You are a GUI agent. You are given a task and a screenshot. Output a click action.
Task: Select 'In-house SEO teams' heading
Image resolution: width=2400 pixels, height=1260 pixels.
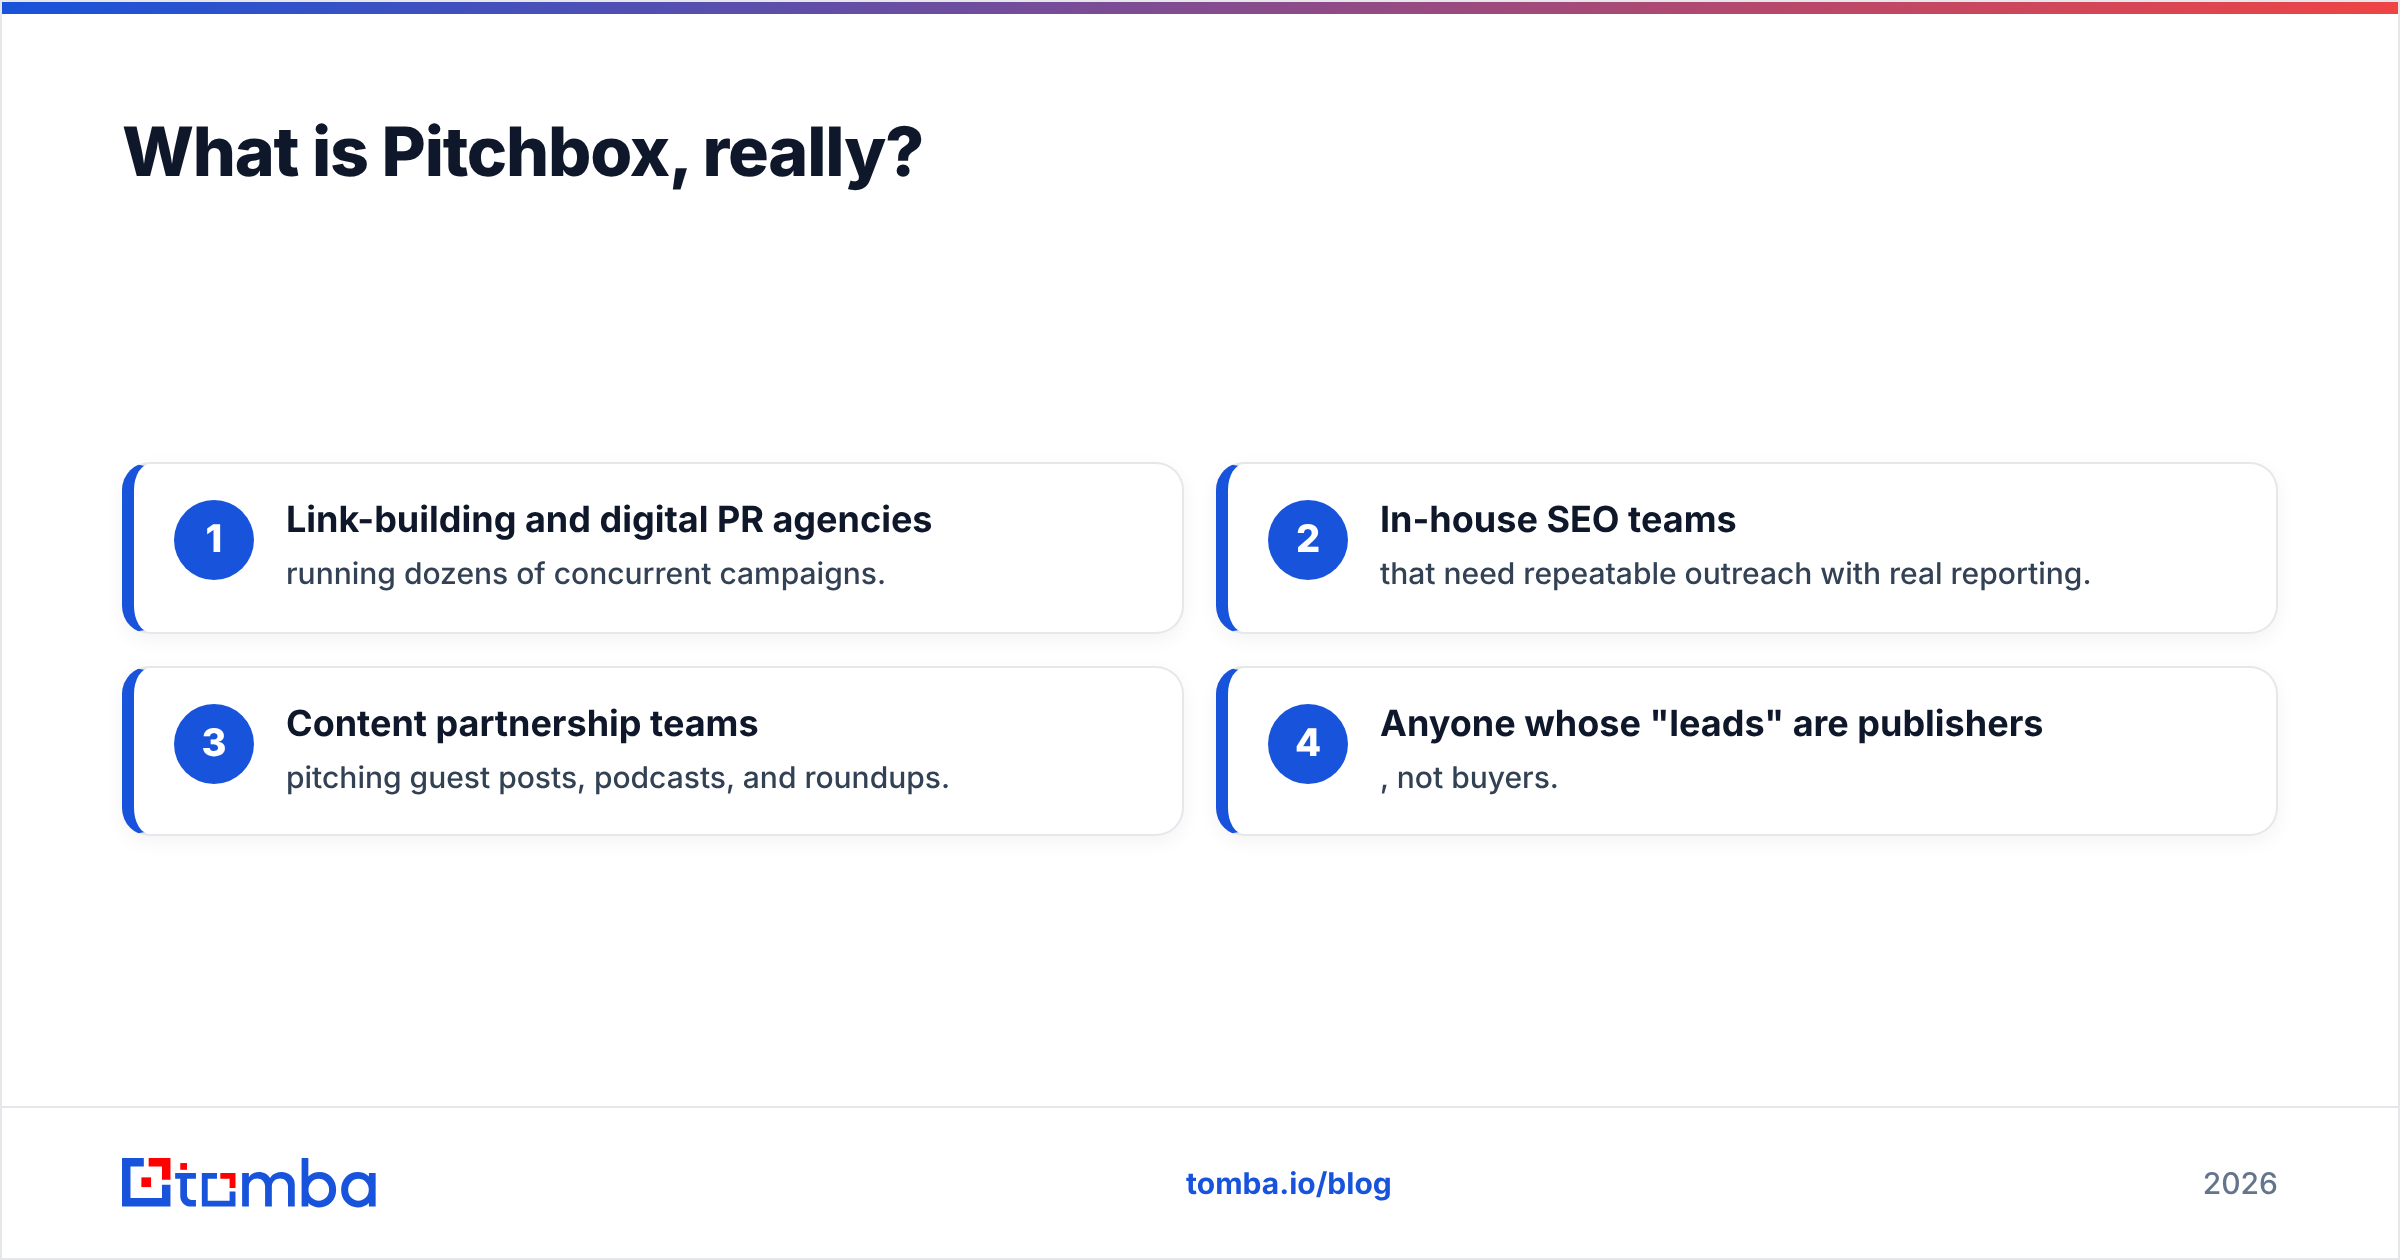click(x=1558, y=520)
